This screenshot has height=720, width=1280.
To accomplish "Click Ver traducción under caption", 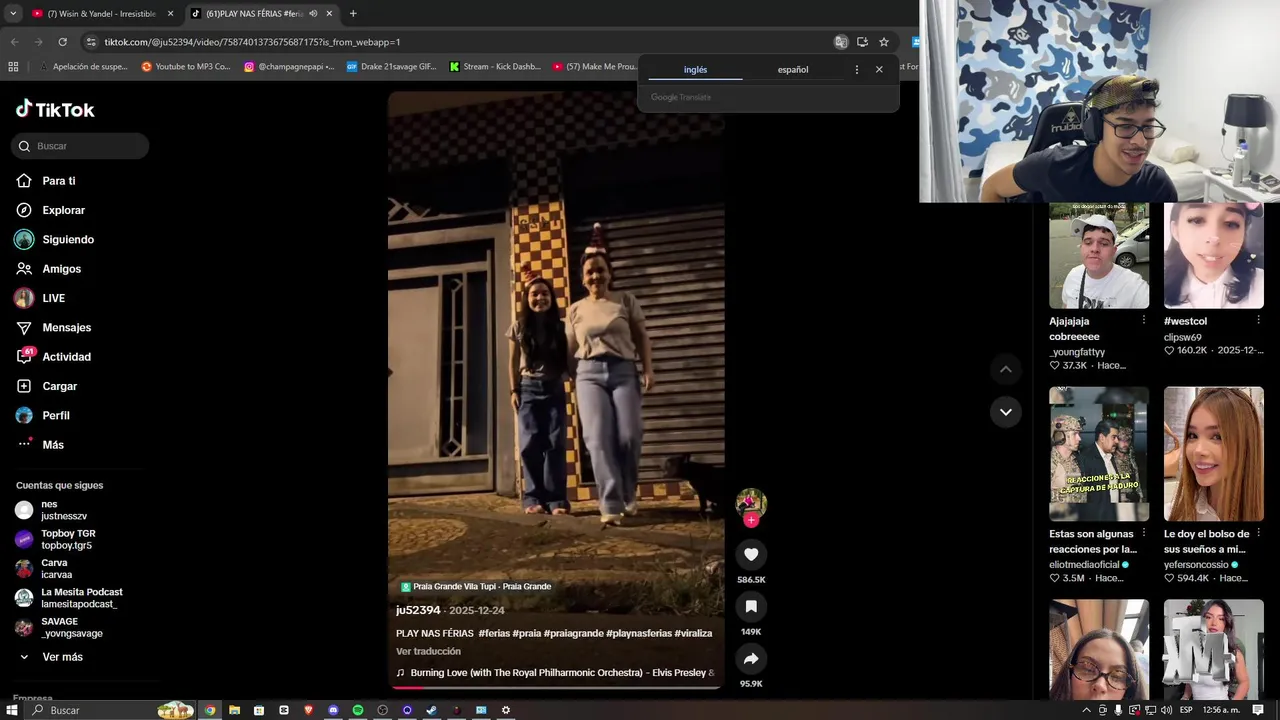I will pos(428,651).
